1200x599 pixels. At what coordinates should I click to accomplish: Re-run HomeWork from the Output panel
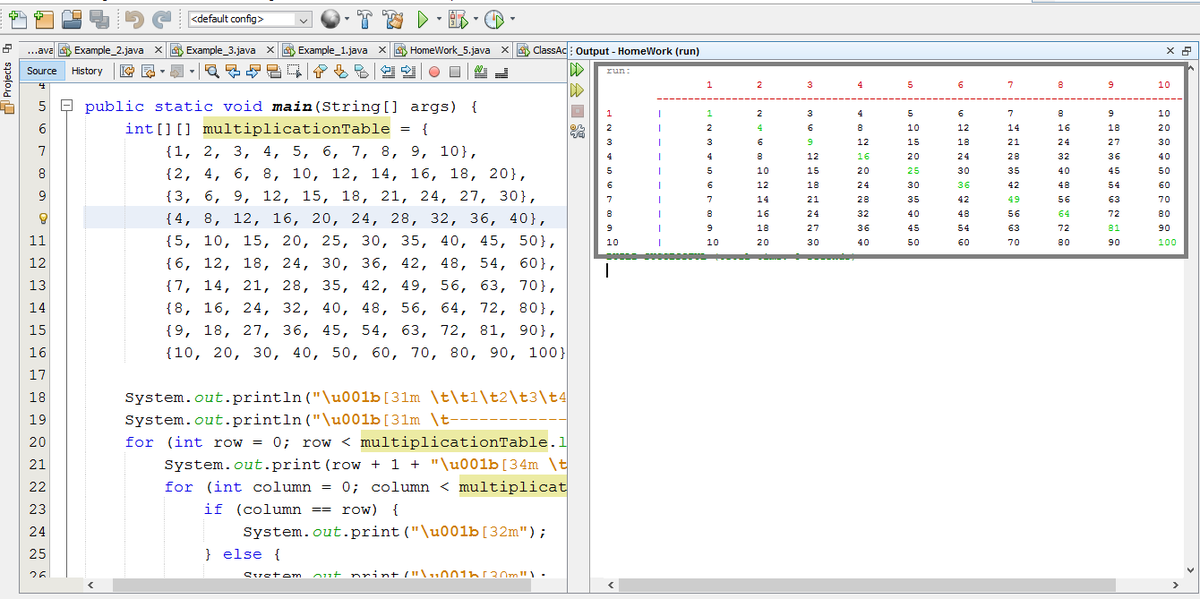[x=577, y=70]
